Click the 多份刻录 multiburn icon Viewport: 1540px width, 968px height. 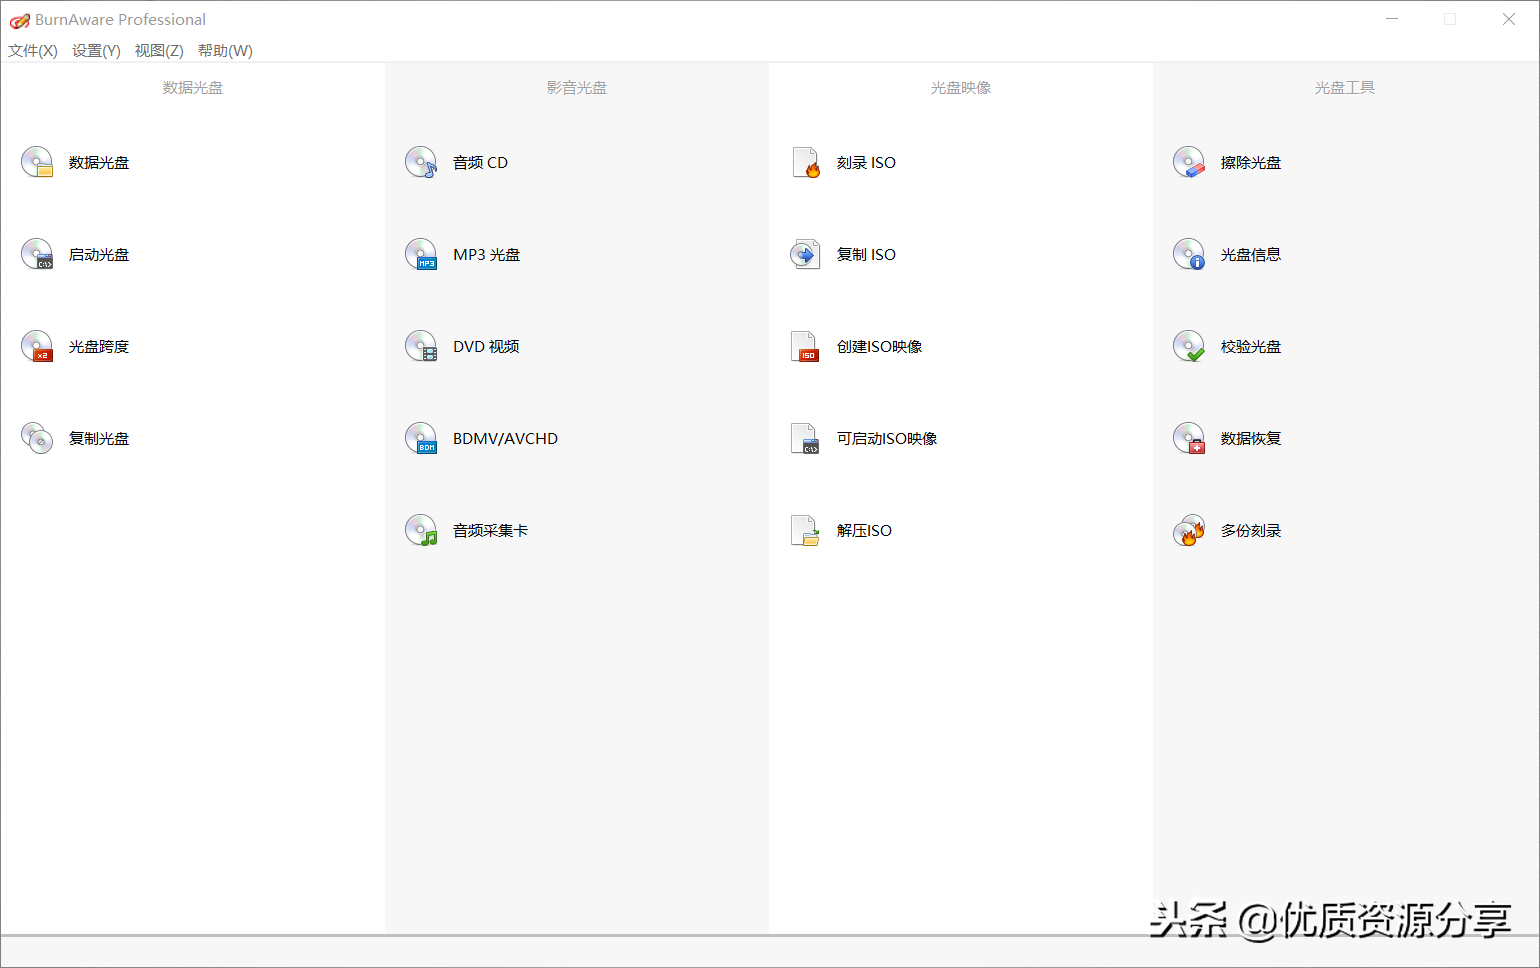point(1189,530)
